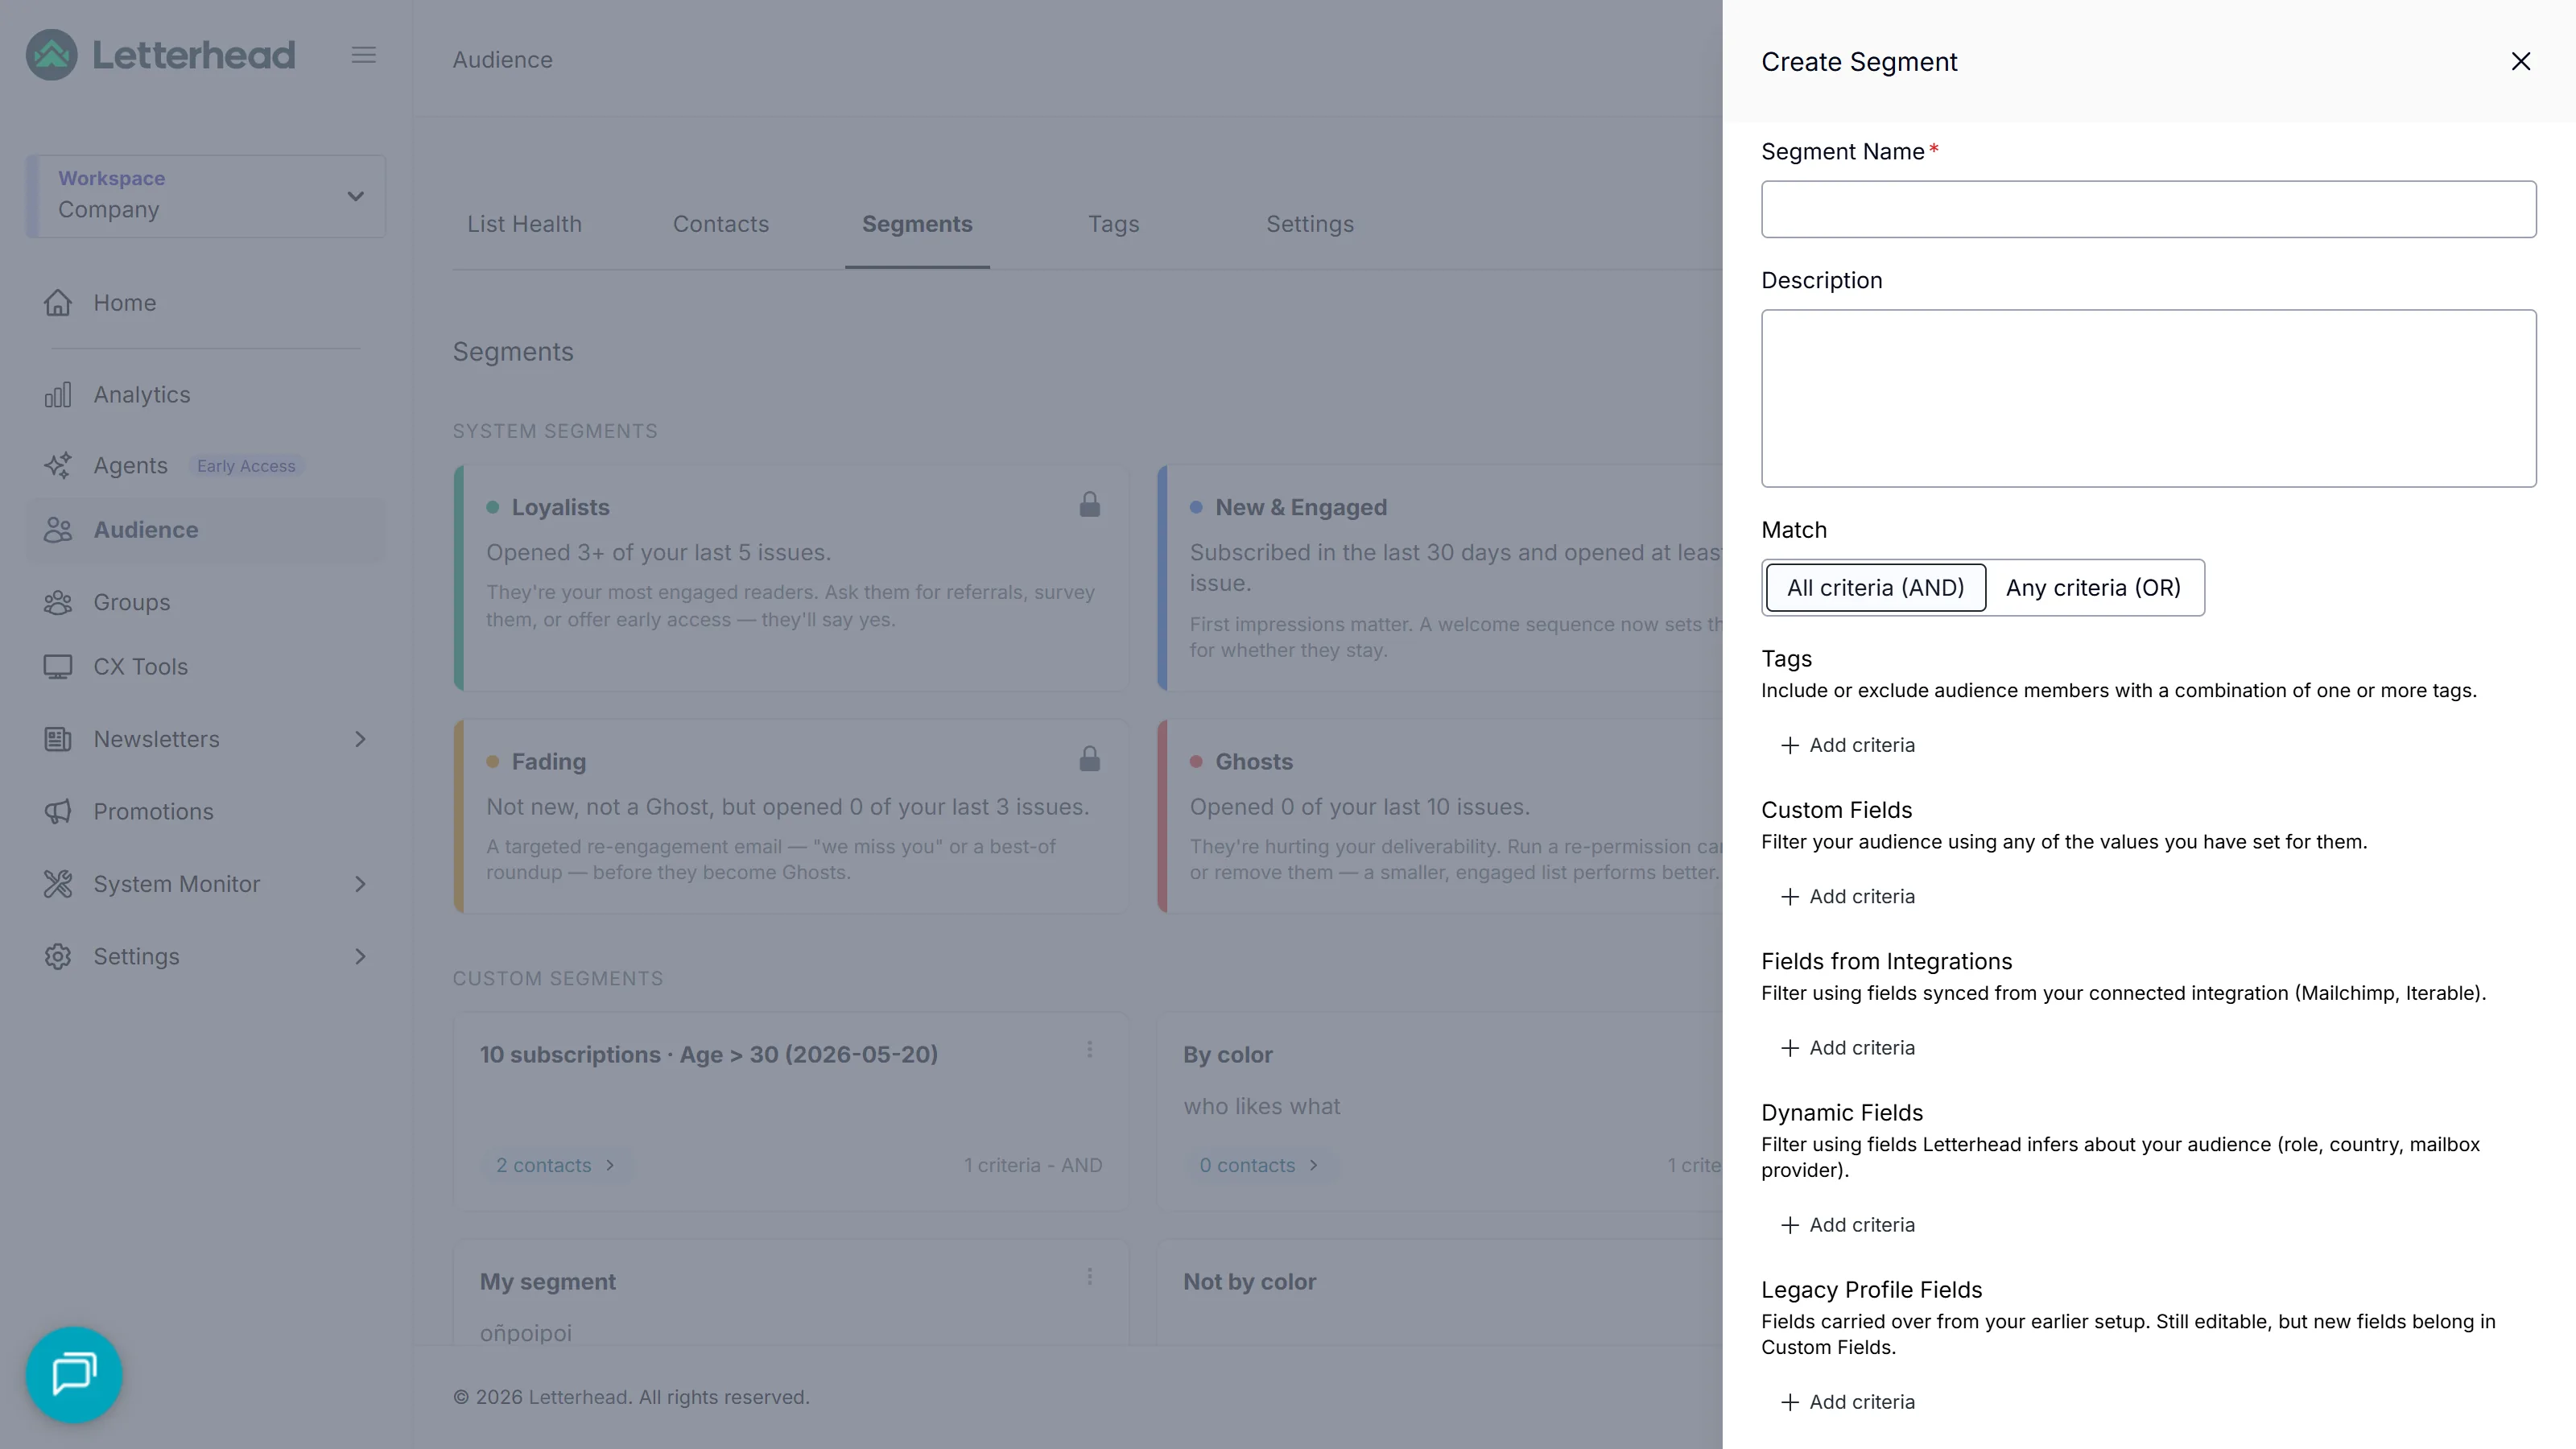Screen dimensions: 2576x1449
Task: Click the My segment title
Action: point(548,1282)
